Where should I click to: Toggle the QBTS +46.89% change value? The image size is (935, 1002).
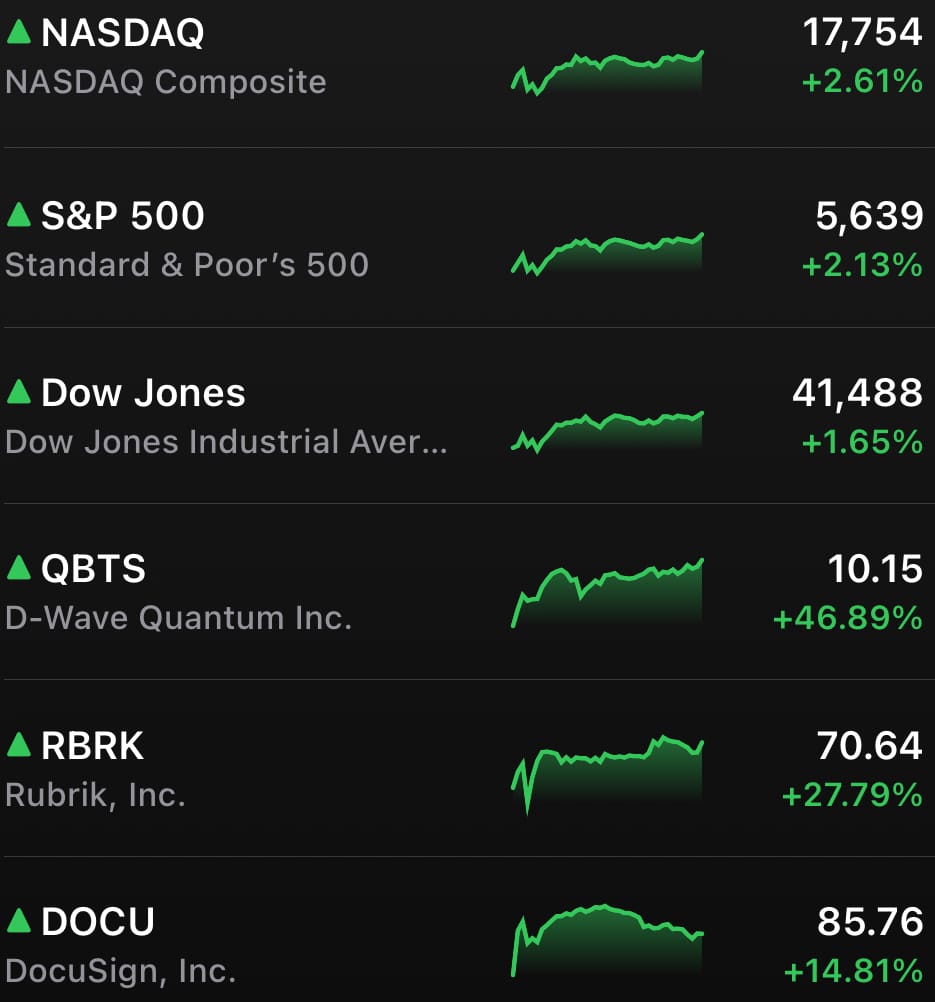[847, 619]
